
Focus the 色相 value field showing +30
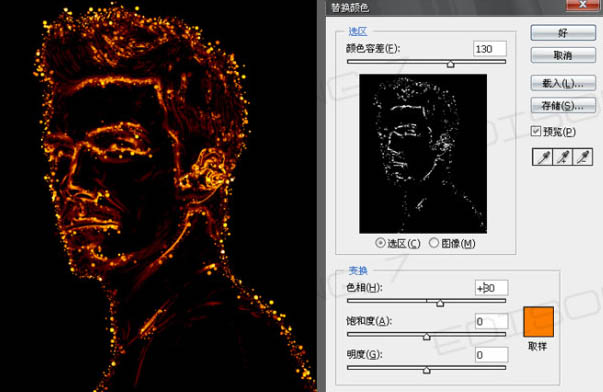pos(491,288)
